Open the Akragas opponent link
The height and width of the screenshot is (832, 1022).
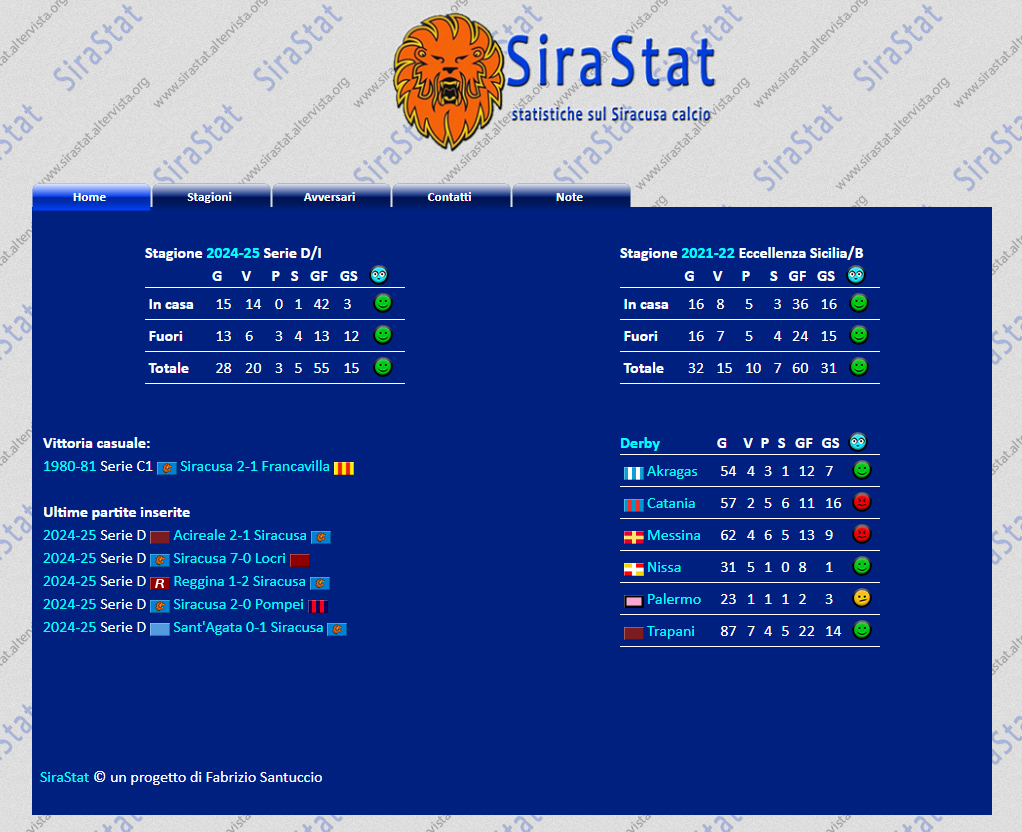pos(672,471)
